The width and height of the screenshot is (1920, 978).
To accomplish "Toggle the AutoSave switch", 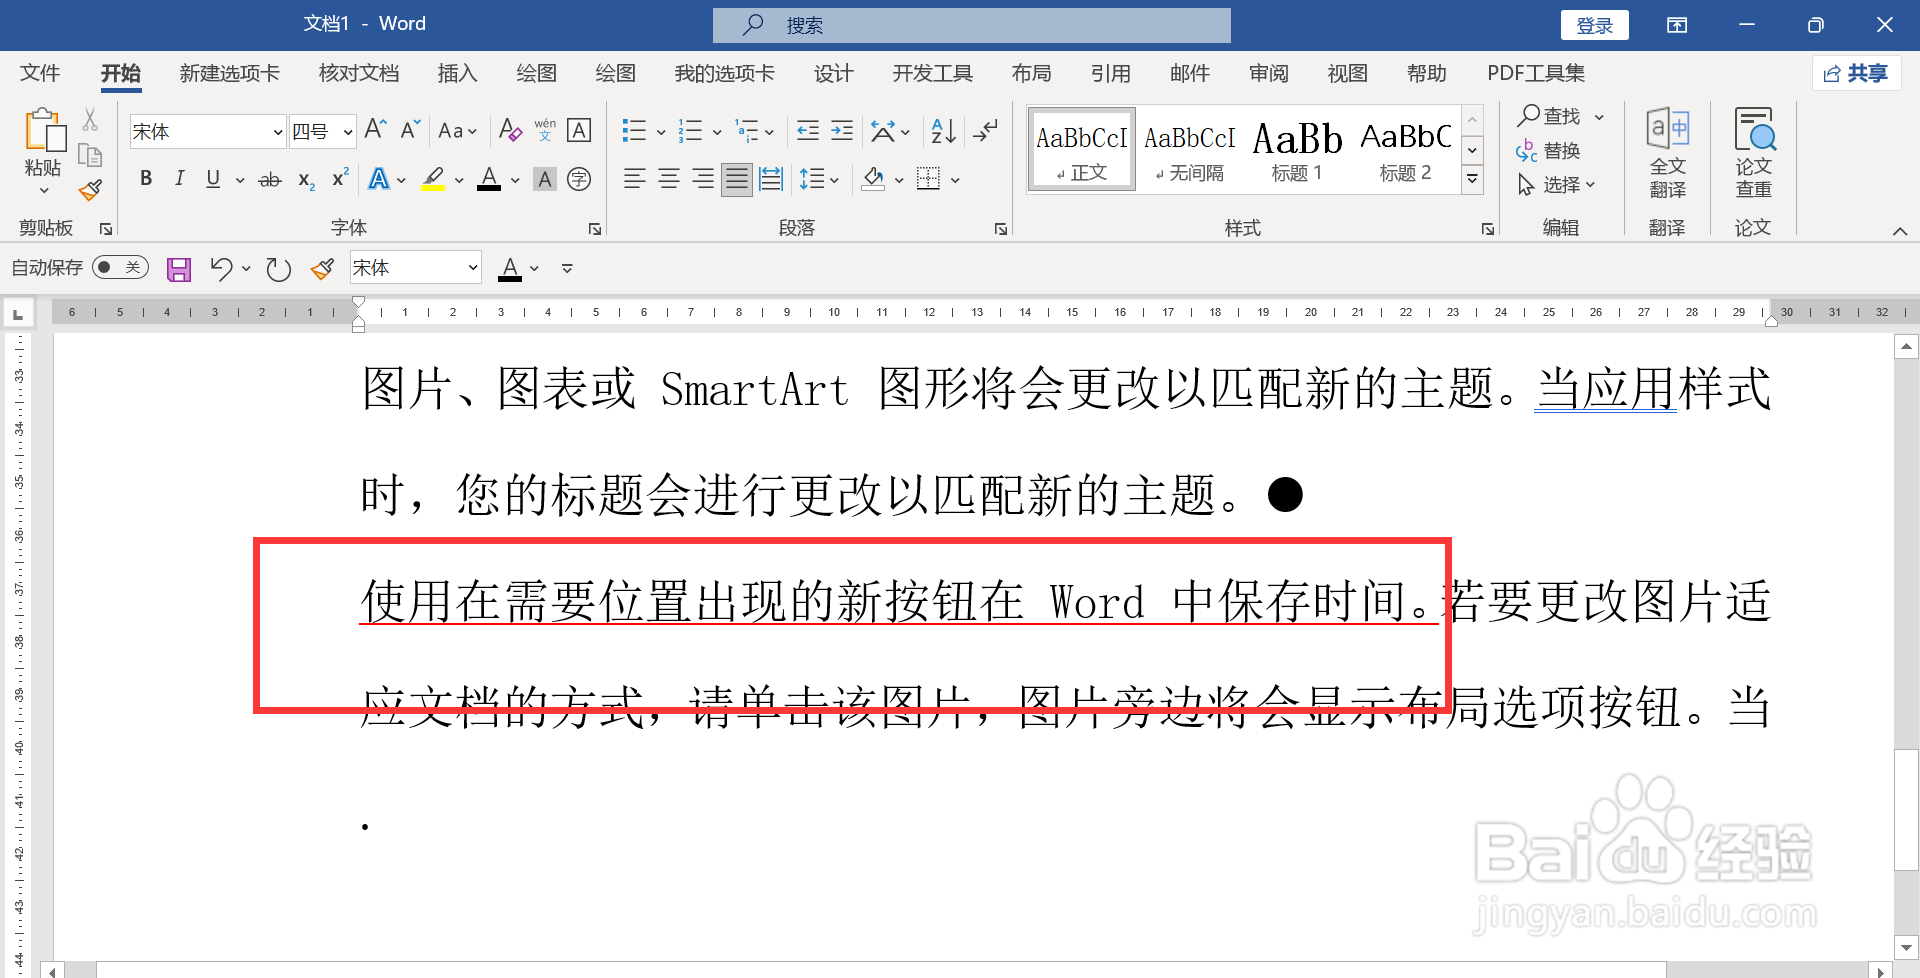I will tap(120, 268).
